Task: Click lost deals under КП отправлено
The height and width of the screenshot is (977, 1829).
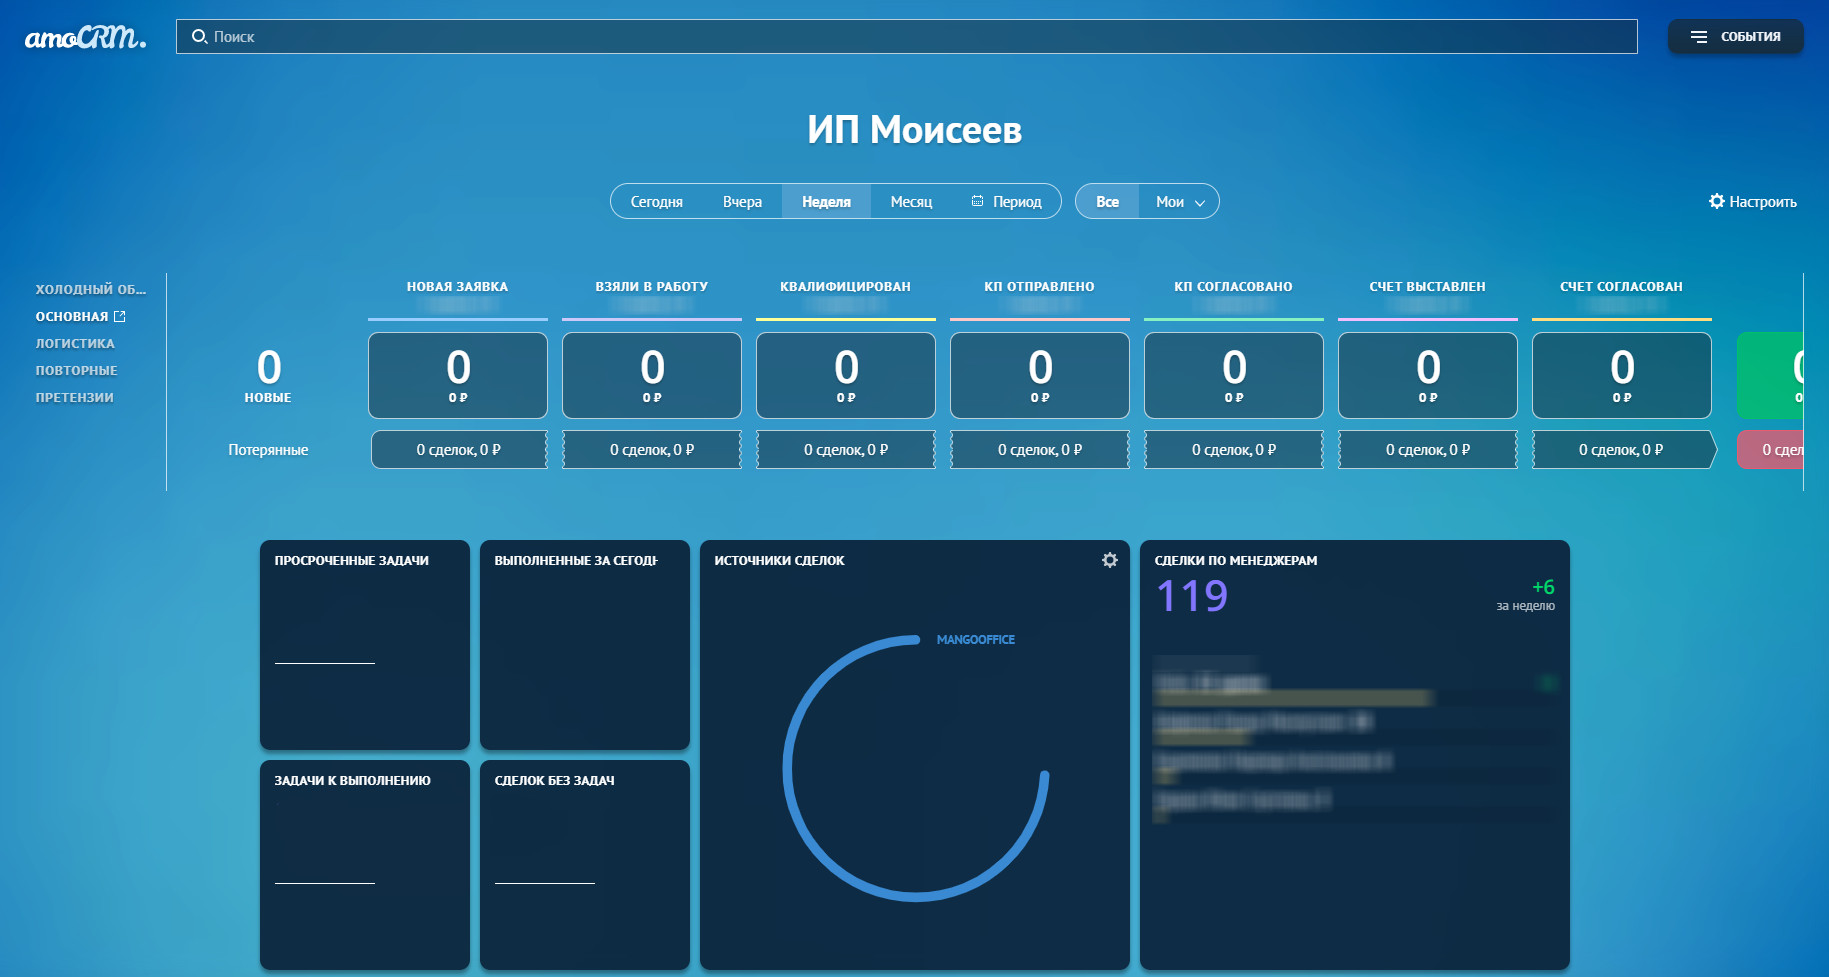Action: (x=1039, y=450)
